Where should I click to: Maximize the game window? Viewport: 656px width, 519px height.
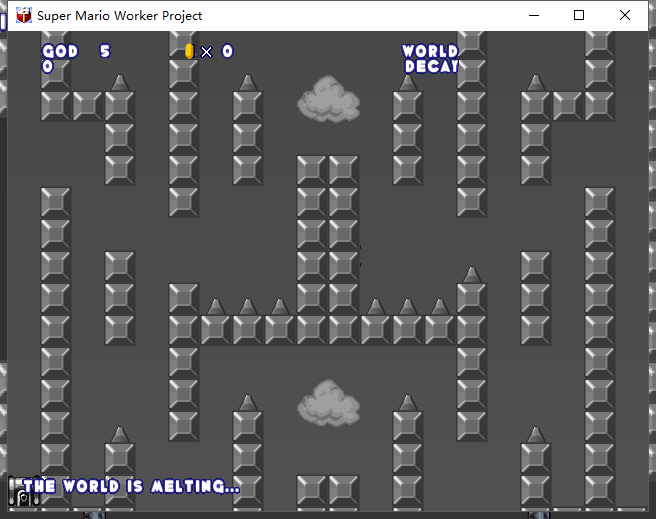(x=579, y=15)
